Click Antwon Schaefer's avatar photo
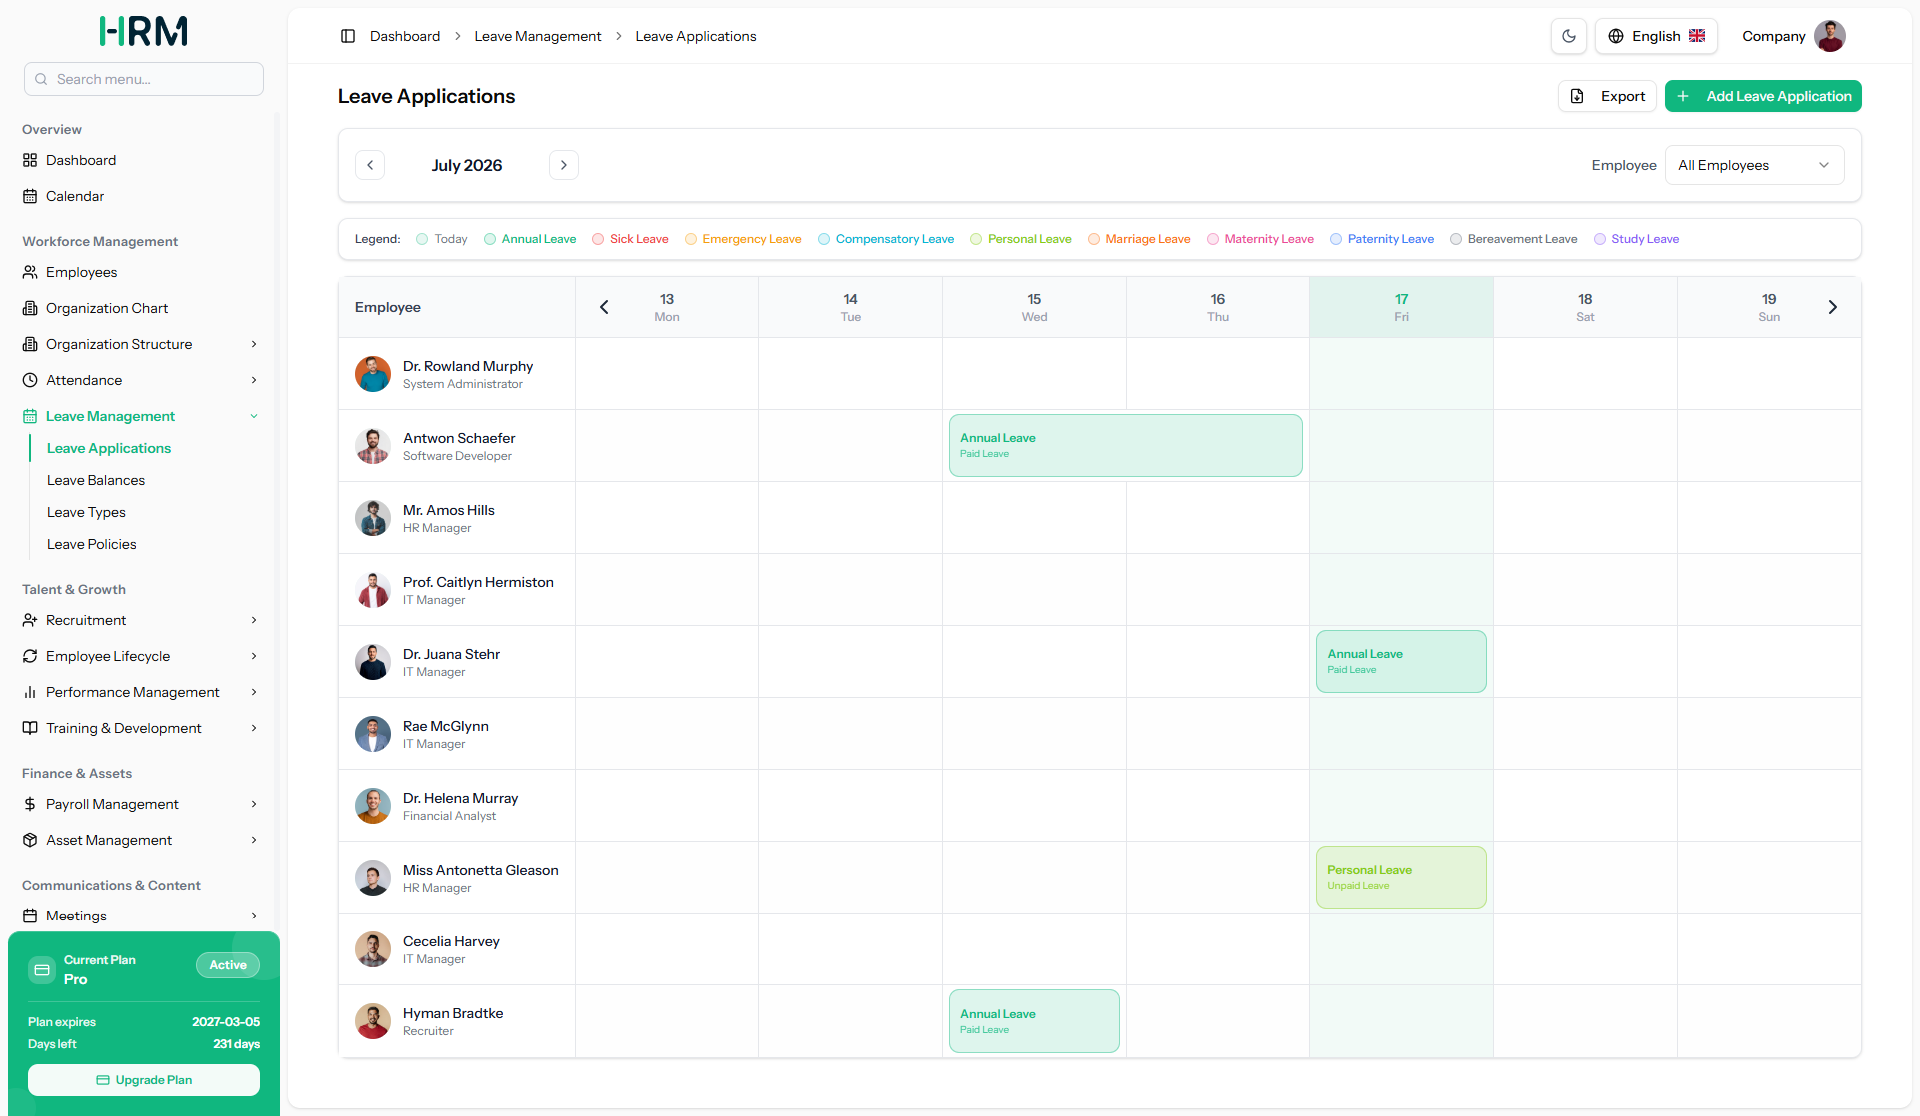 (373, 446)
